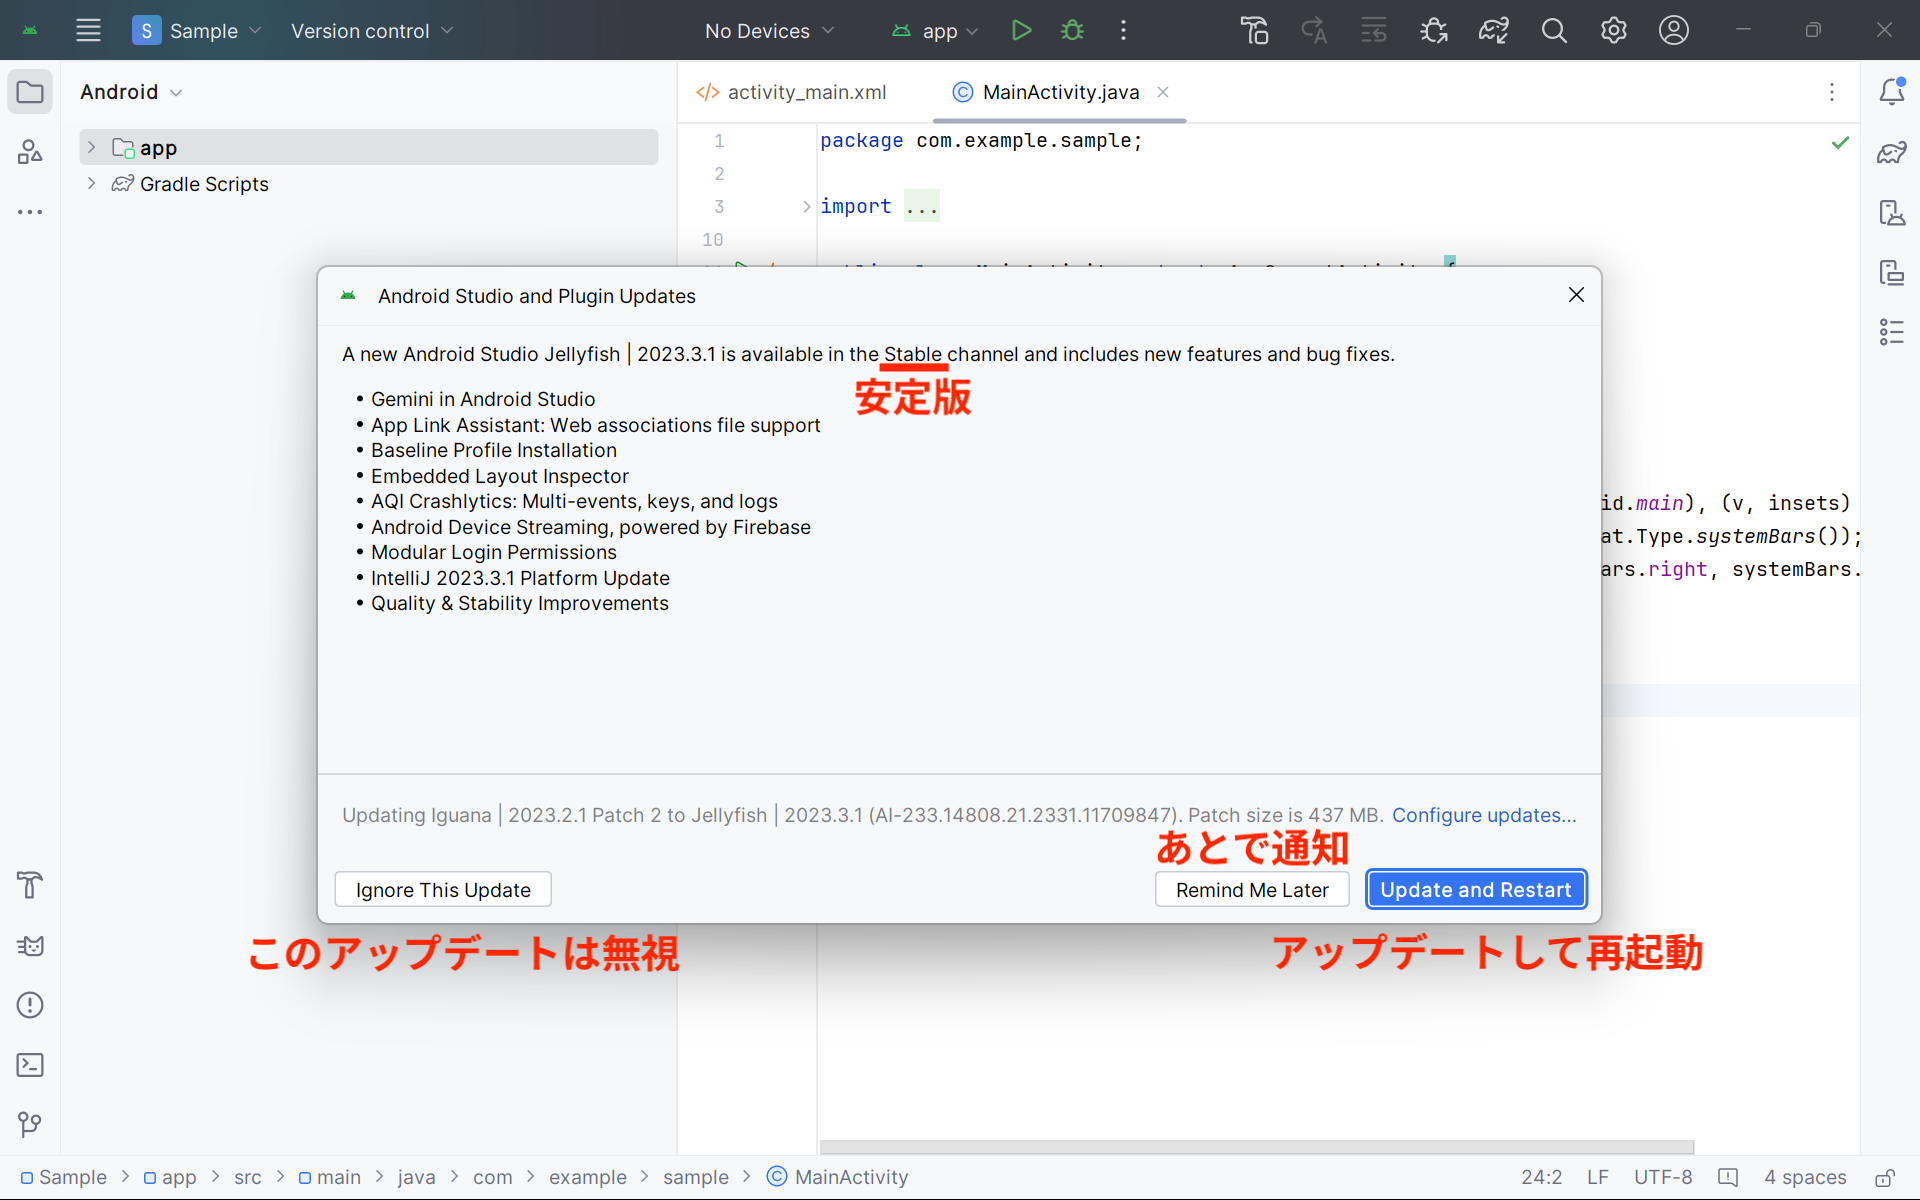This screenshot has height=1200, width=1920.
Task: Open the Version Control branch icon
Action: (30, 1125)
